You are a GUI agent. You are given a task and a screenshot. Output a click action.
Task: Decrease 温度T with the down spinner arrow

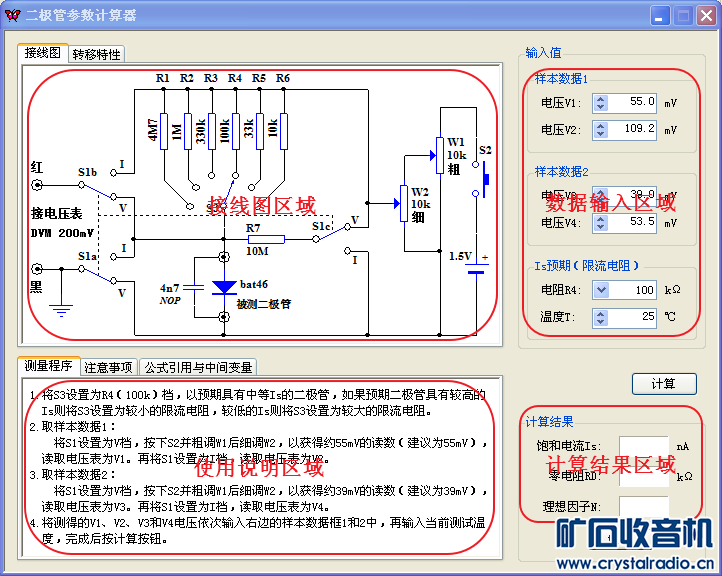(600, 321)
